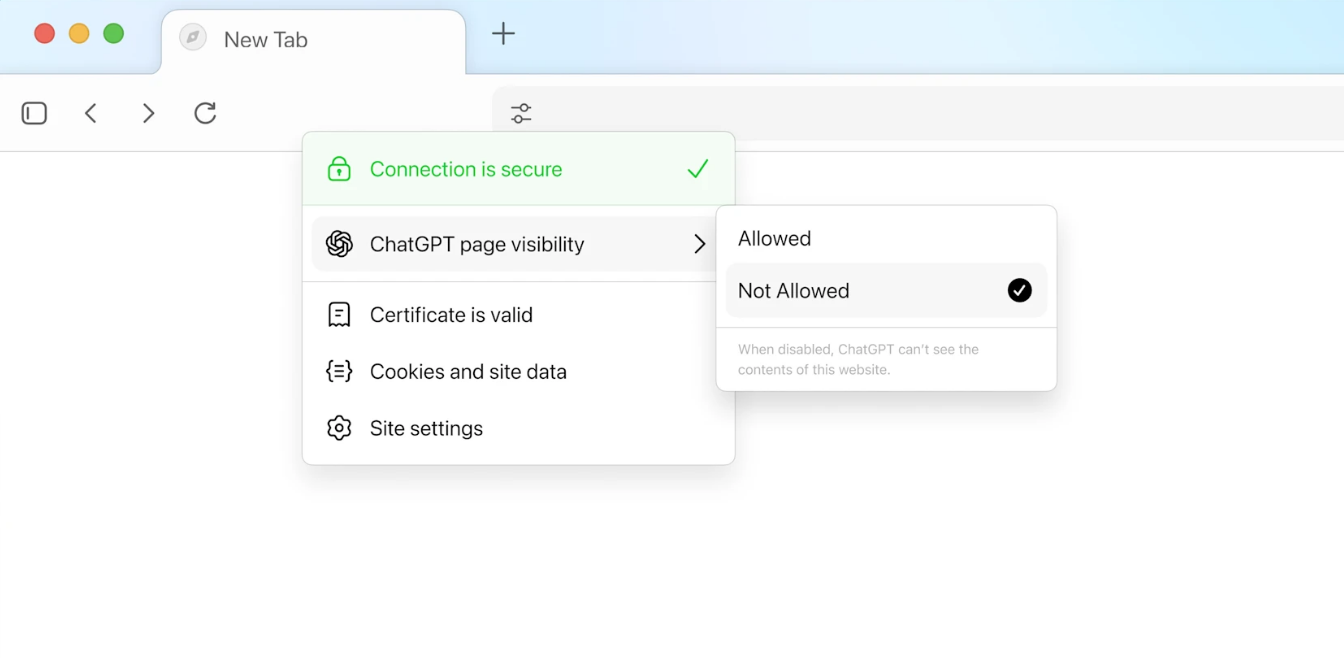Click the ChatGPT logo icon in the menu
1344x658 pixels.
[x=339, y=243]
